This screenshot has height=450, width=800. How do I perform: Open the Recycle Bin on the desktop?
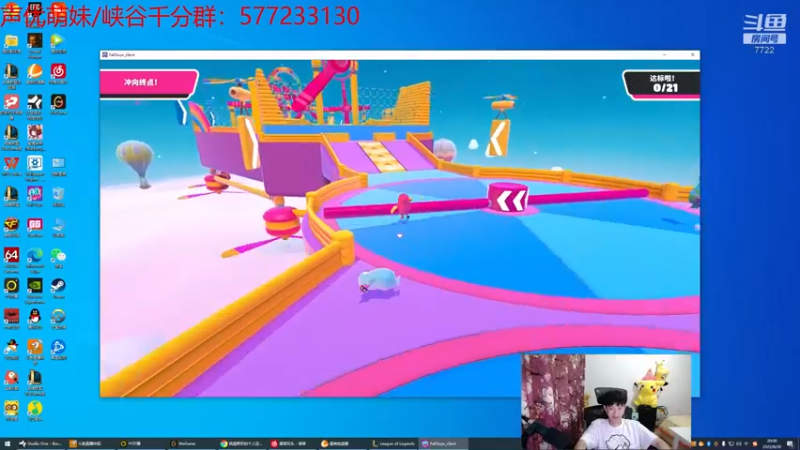[x=58, y=194]
